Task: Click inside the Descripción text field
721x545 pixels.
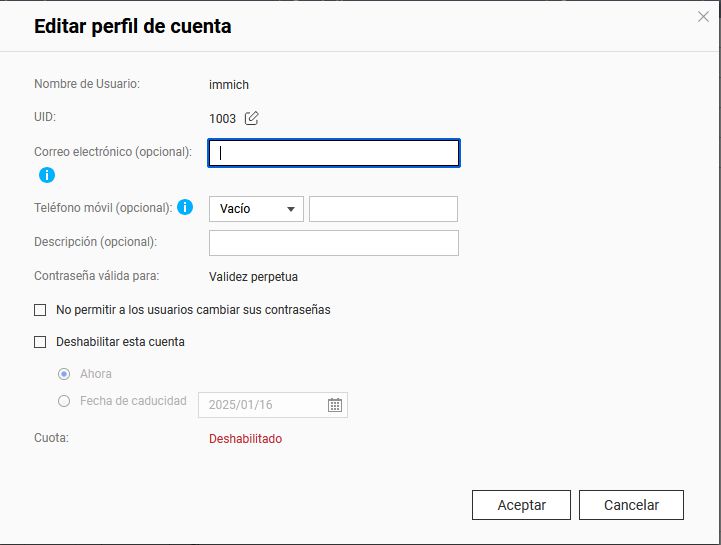Action: (334, 243)
